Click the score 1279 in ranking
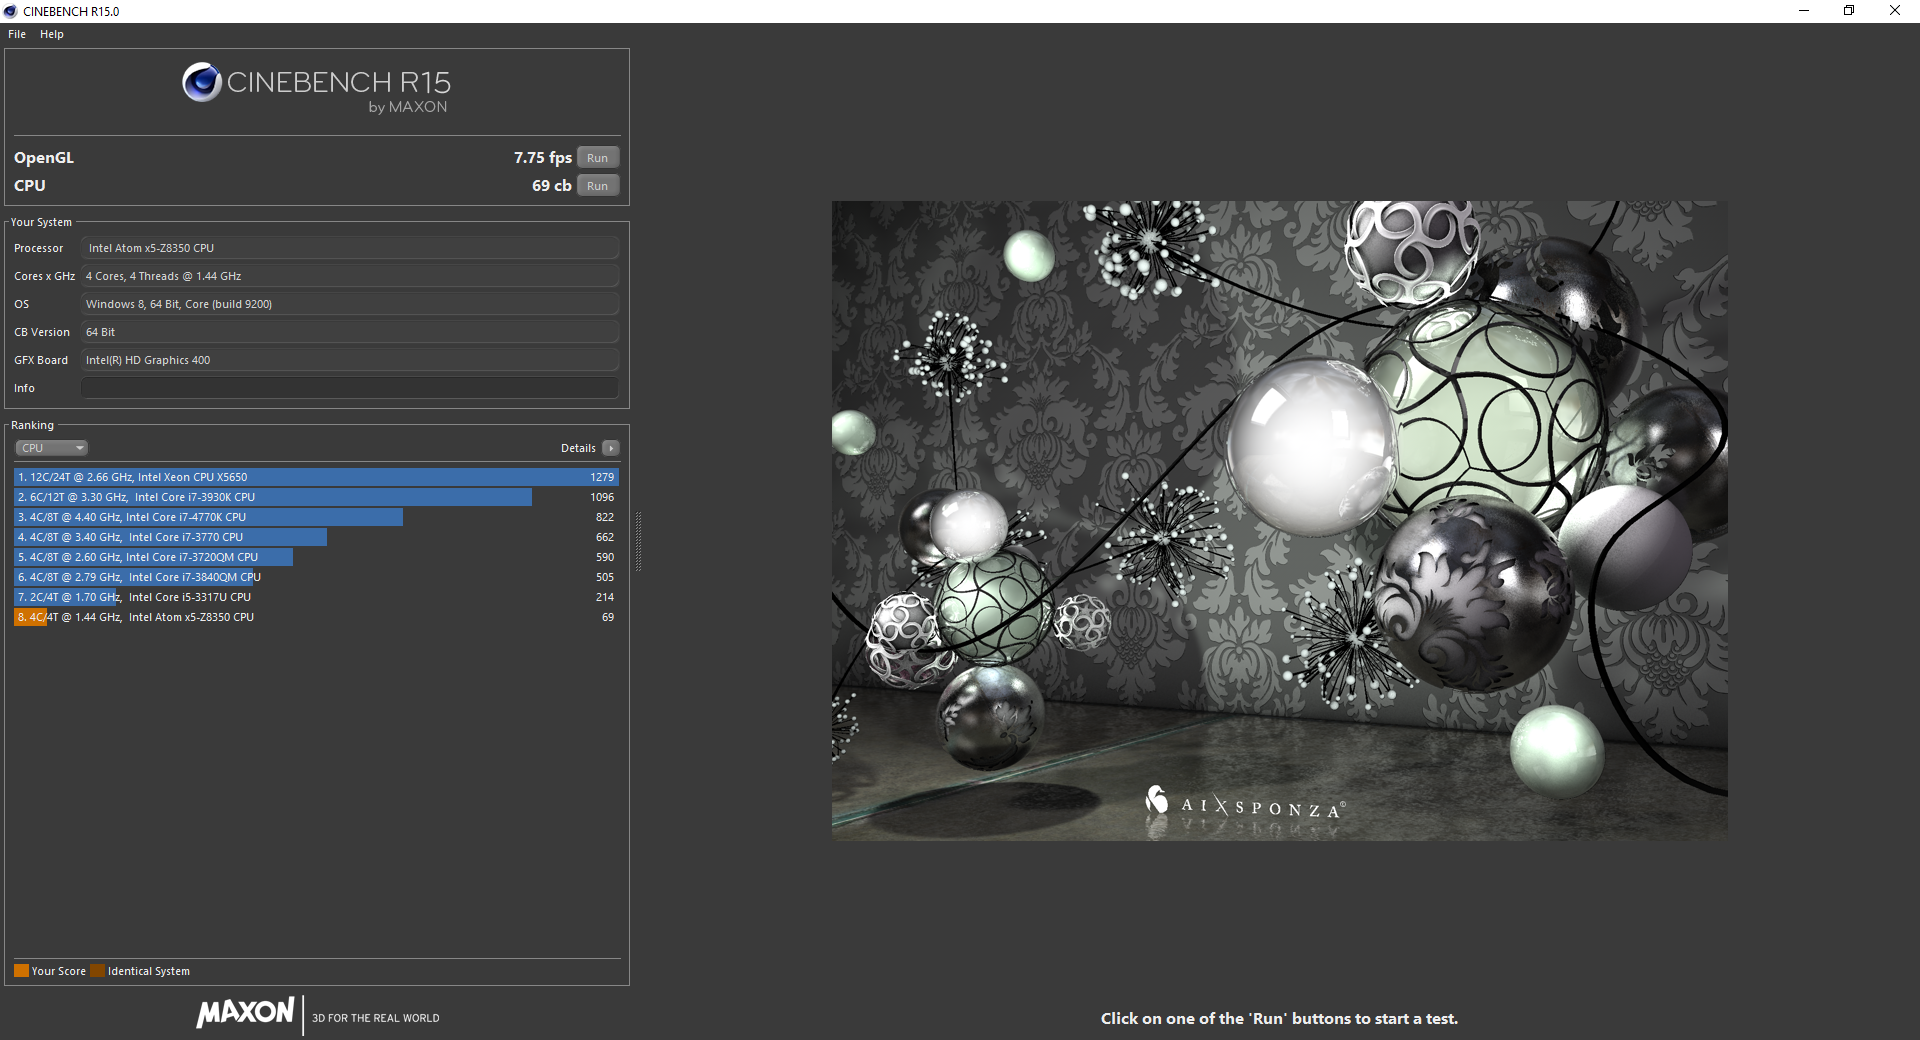The image size is (1920, 1040). point(602,477)
